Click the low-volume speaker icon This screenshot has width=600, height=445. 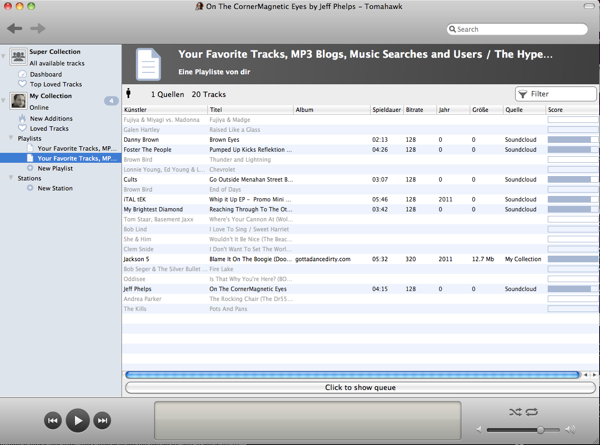coord(479,430)
